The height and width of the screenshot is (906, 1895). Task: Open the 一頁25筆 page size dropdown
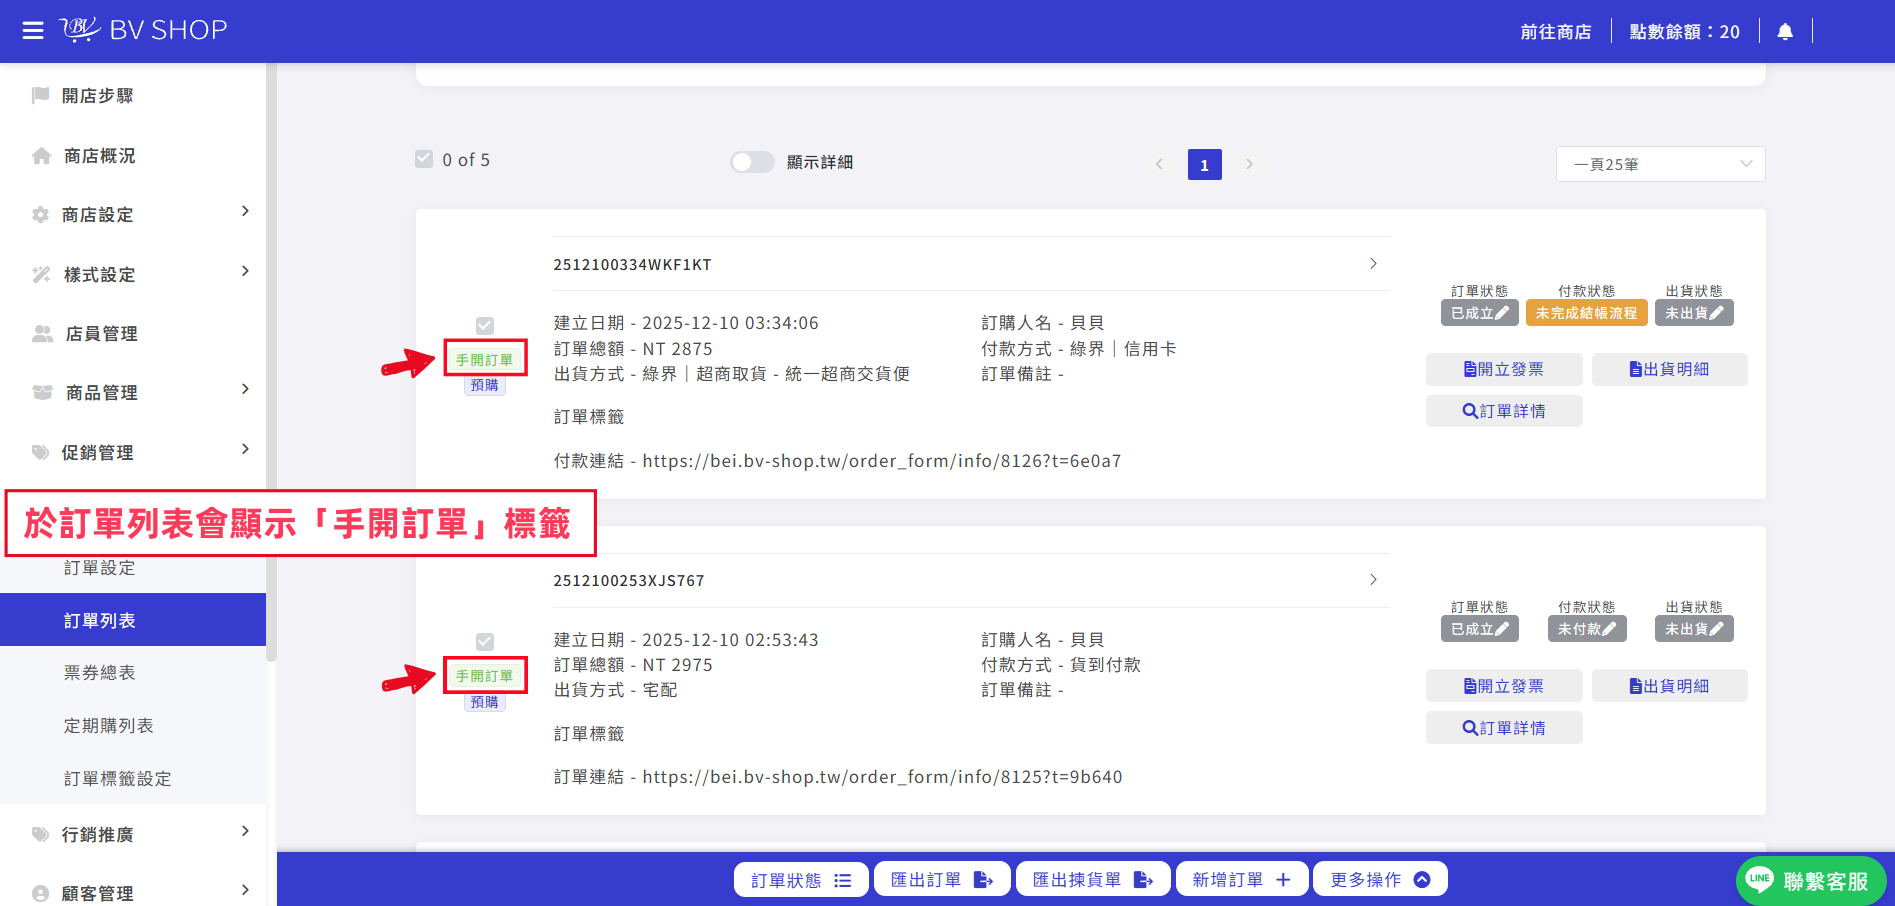coord(1660,164)
